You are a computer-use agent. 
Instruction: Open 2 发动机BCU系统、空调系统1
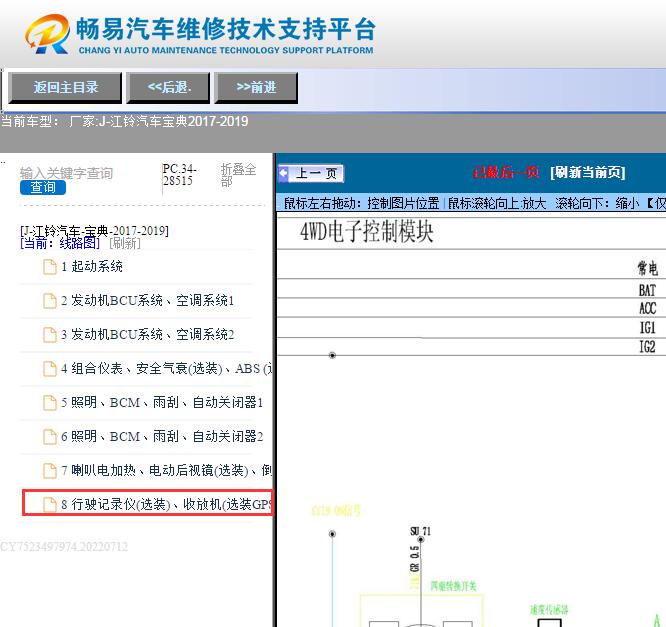click(x=147, y=300)
